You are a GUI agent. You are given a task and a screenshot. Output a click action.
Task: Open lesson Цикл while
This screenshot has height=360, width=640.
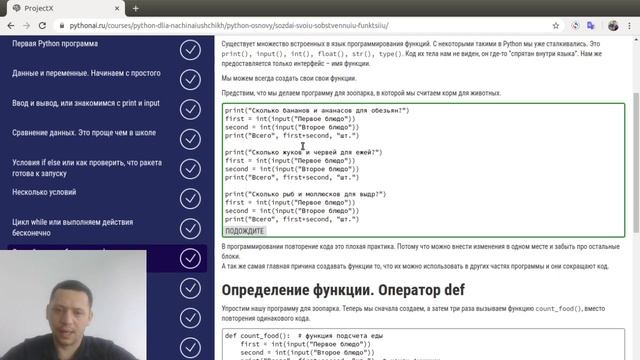[73, 227]
